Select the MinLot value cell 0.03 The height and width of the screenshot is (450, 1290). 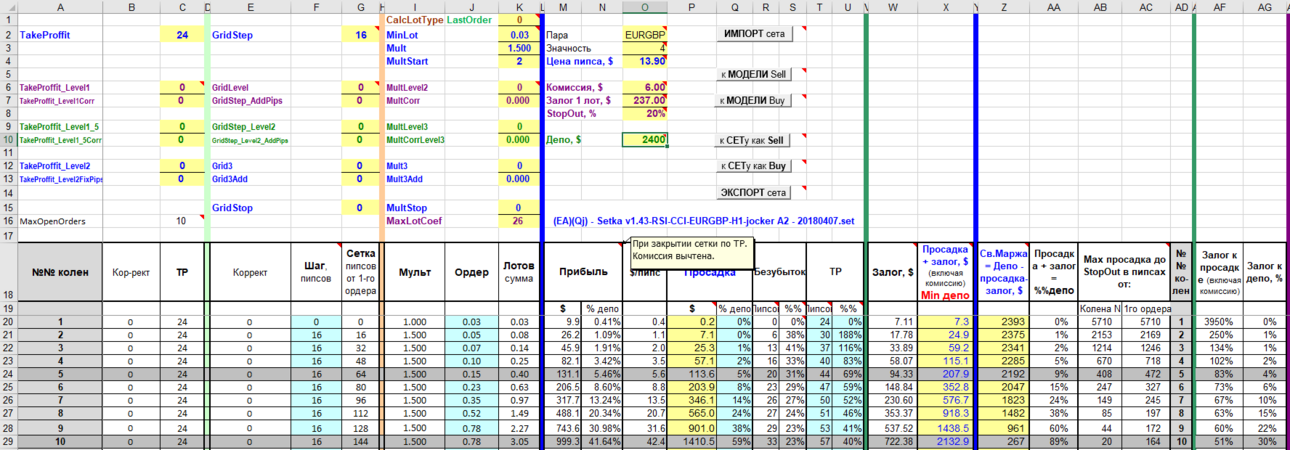(517, 34)
